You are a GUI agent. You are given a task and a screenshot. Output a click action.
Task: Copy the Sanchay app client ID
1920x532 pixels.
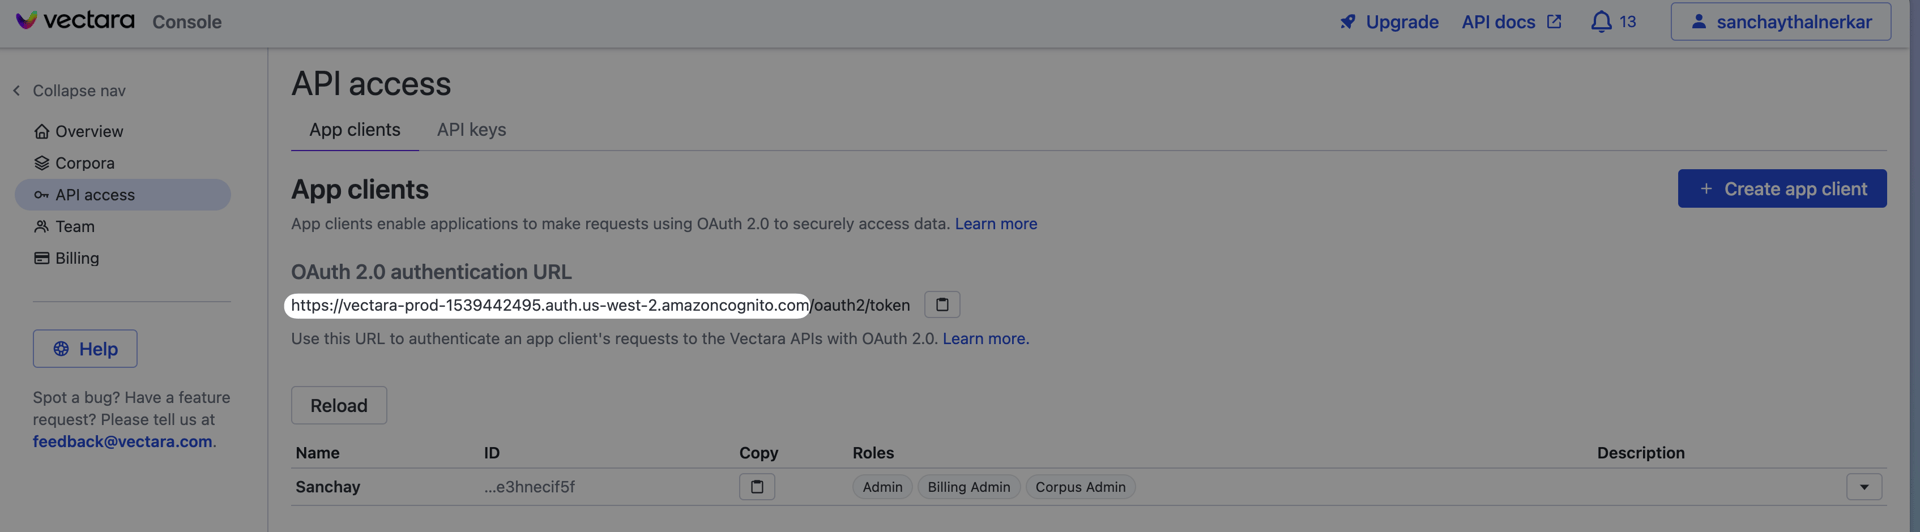pyautogui.click(x=757, y=487)
